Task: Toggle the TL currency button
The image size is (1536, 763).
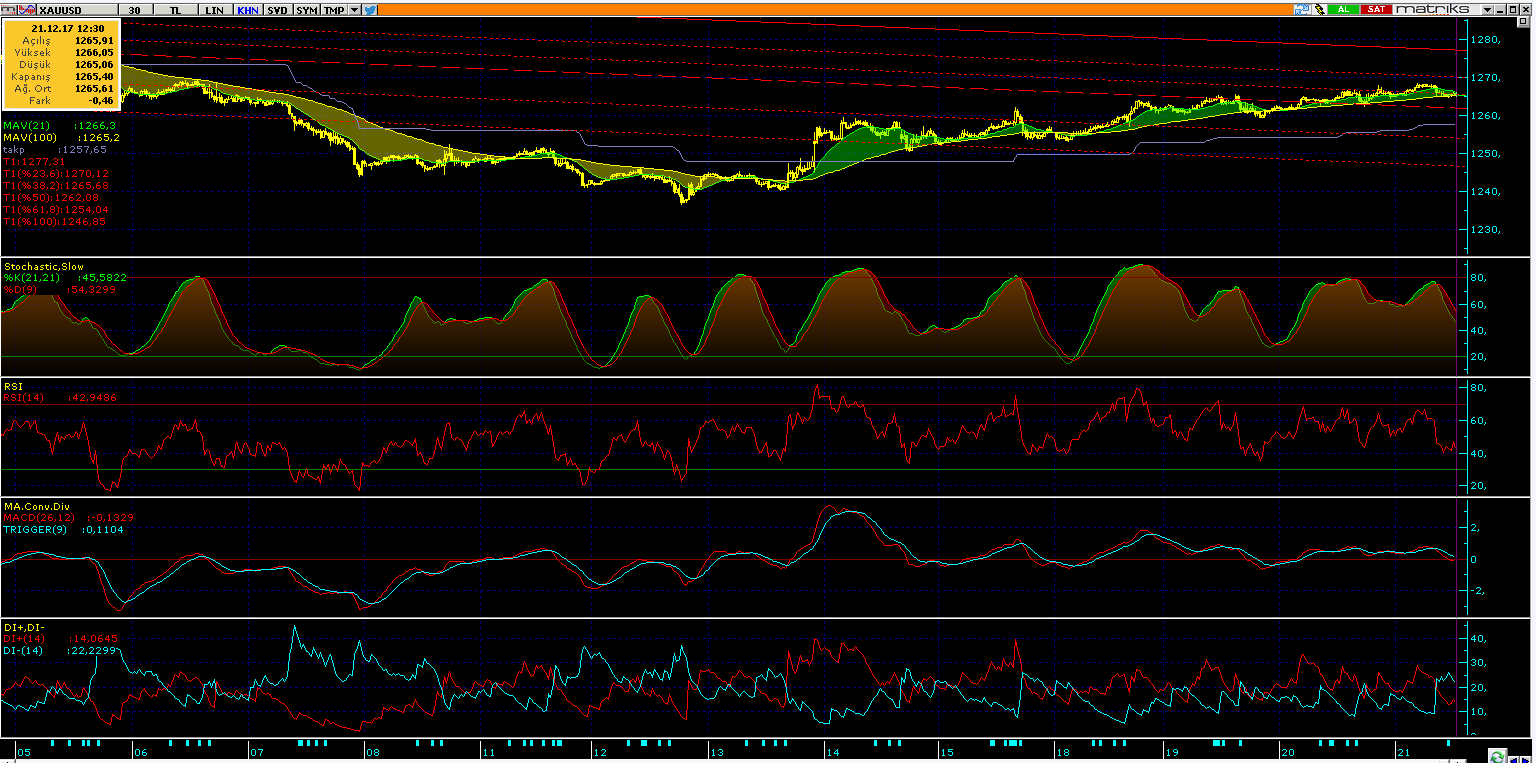Action: (176, 9)
